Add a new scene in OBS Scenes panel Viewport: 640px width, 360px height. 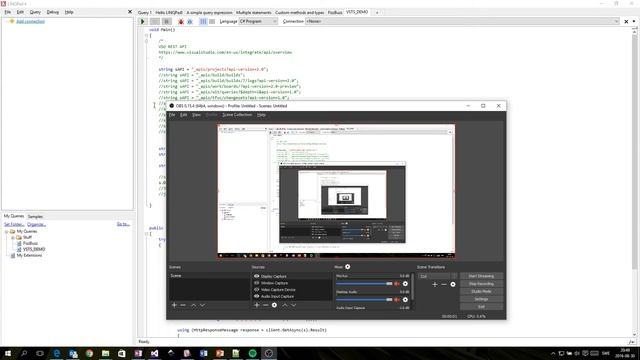pyautogui.click(x=174, y=305)
